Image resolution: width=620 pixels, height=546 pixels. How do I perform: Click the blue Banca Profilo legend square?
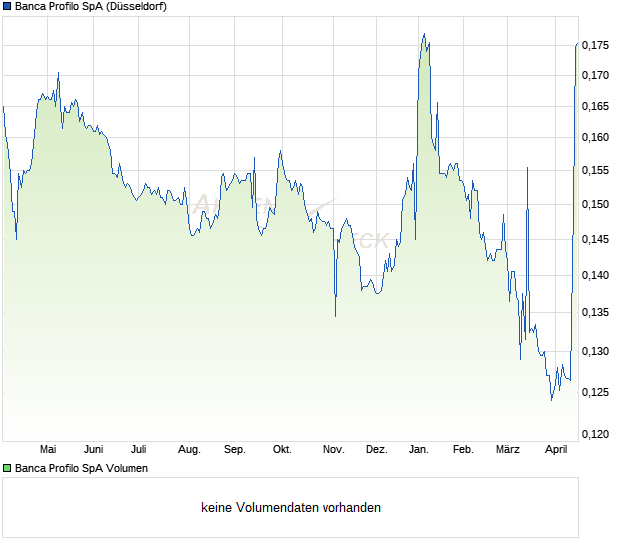(x=7, y=6)
